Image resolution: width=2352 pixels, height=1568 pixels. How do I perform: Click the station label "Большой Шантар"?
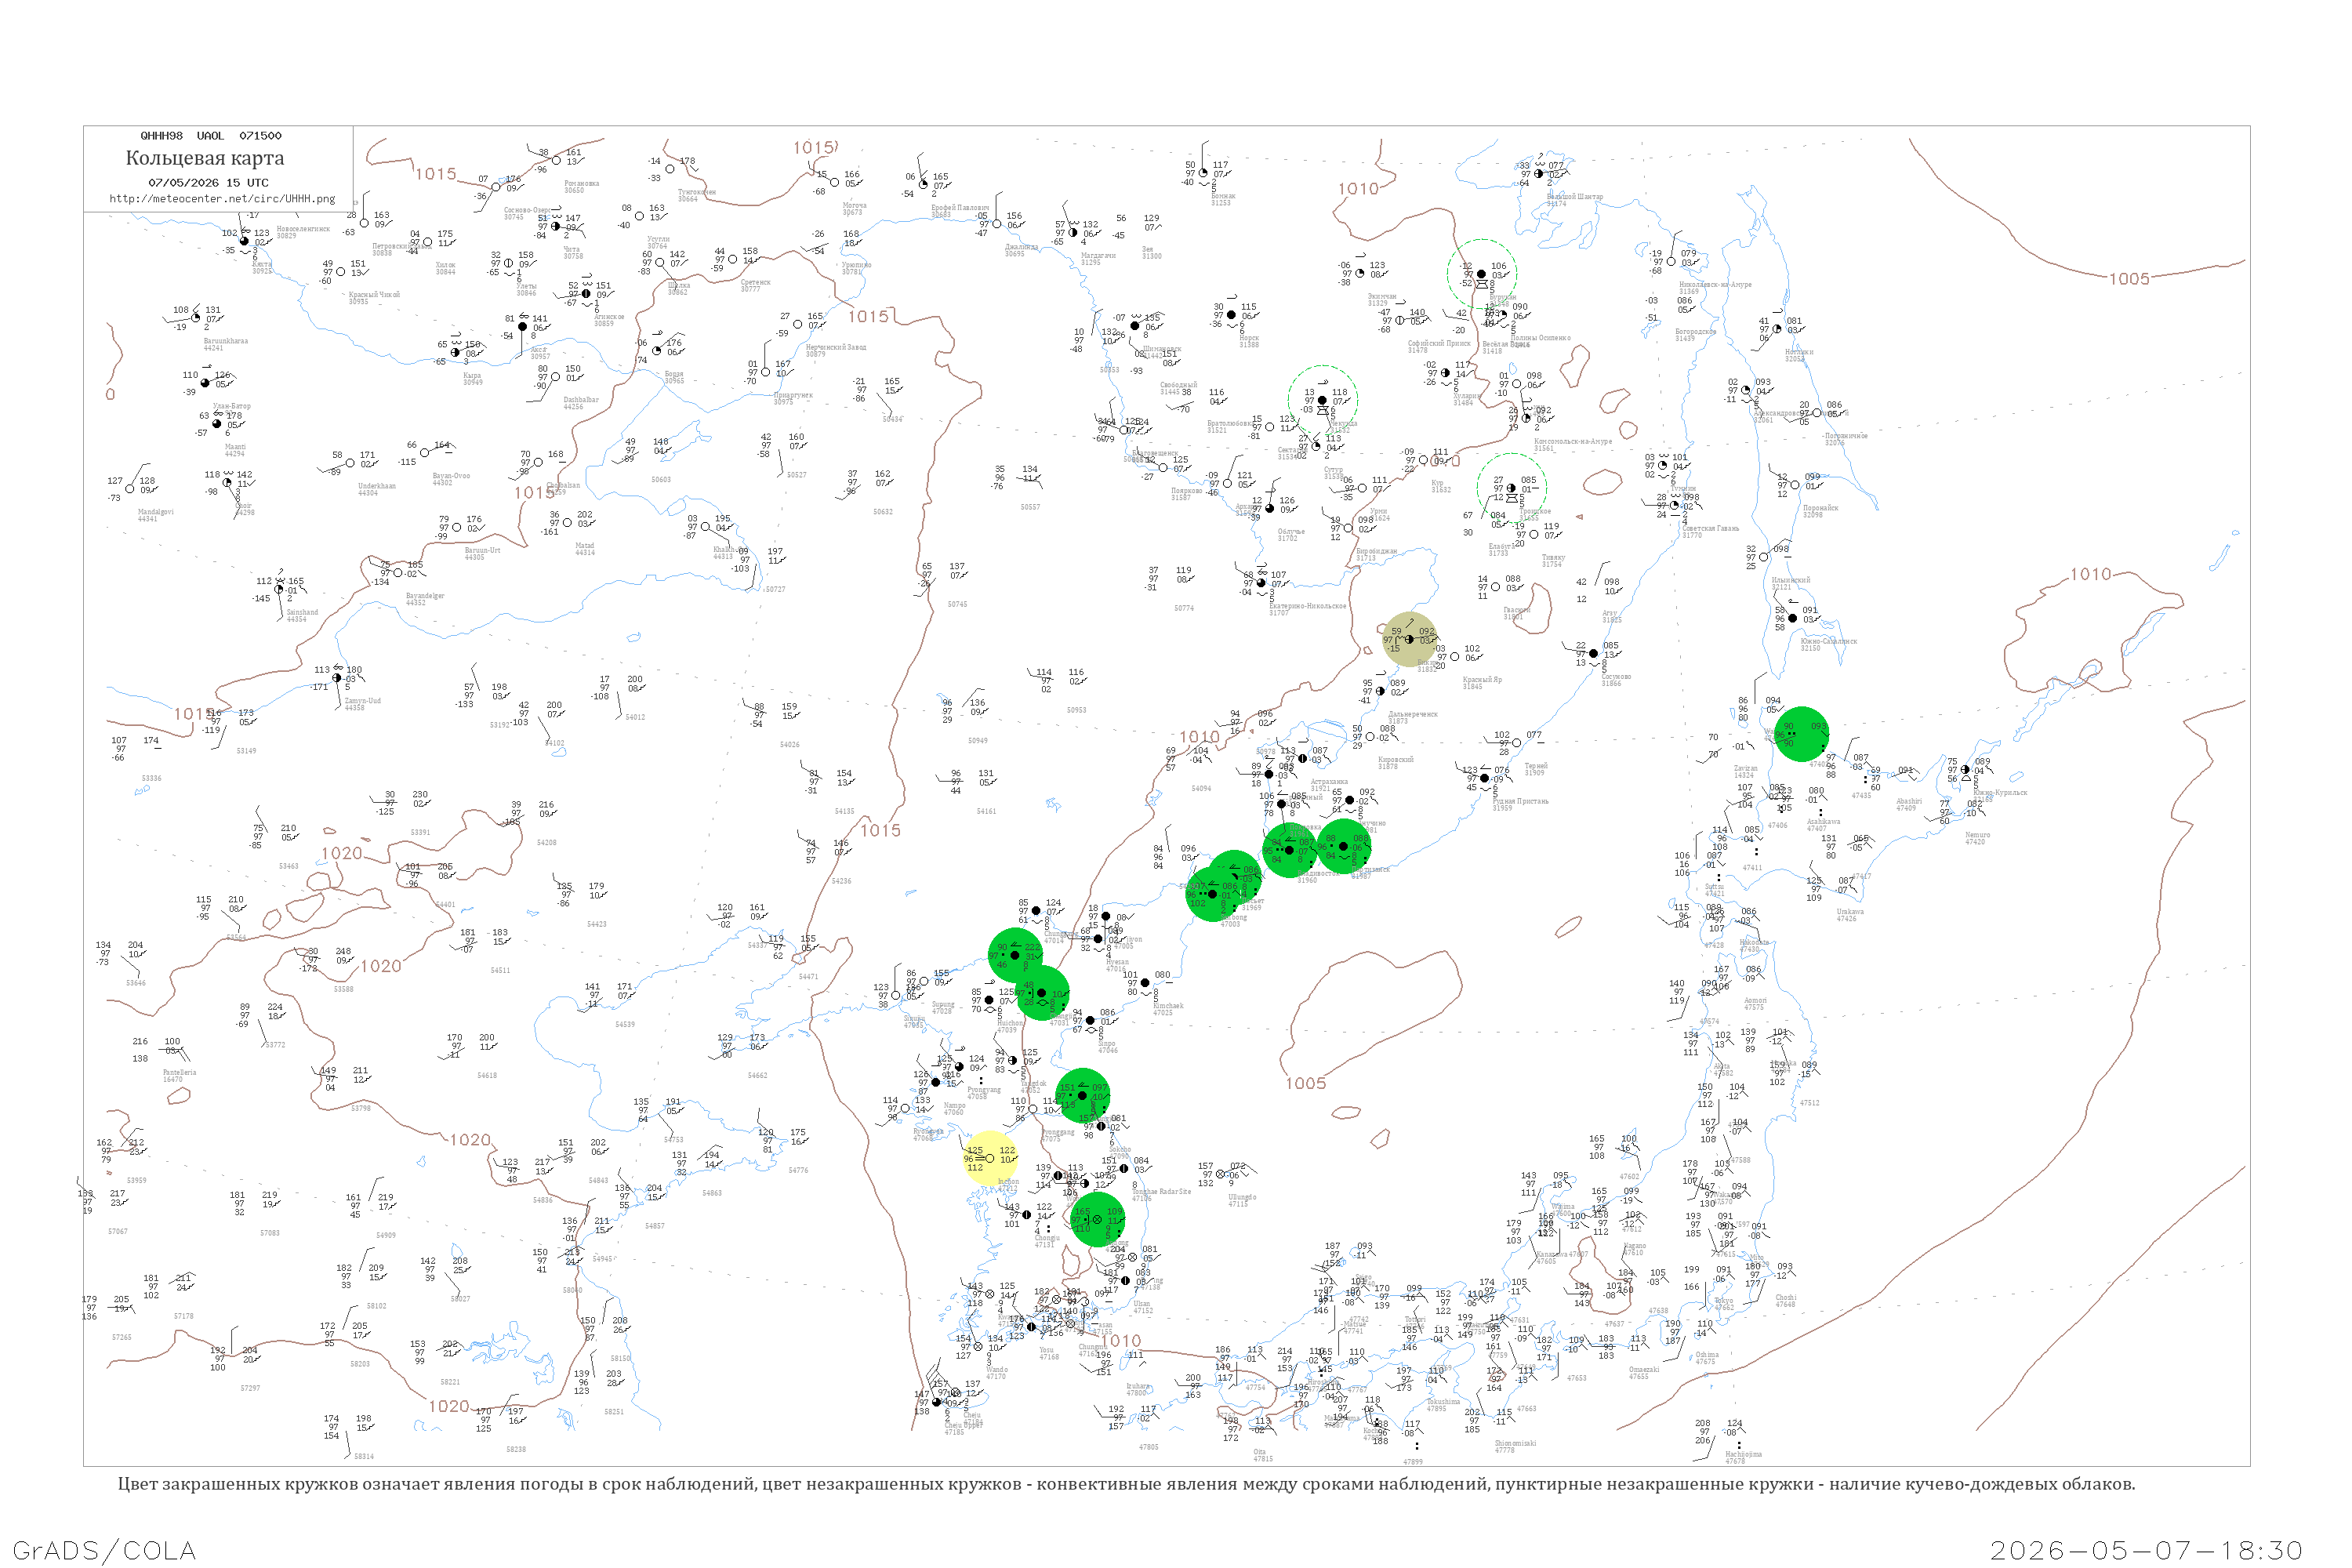(x=1575, y=197)
